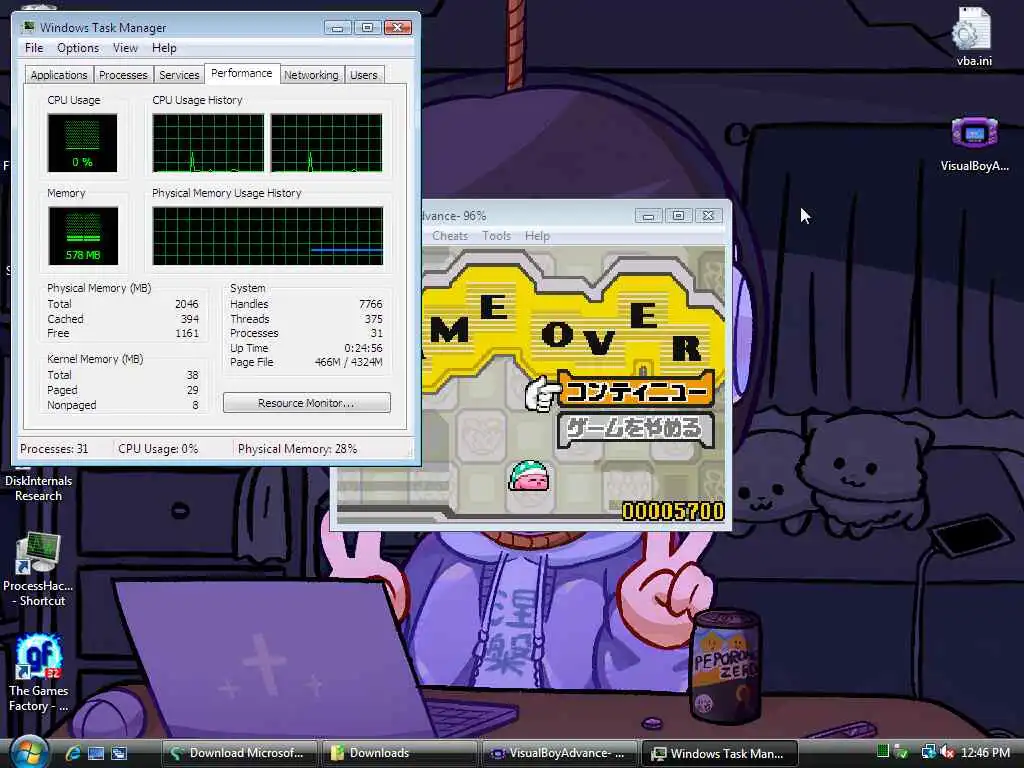Click Show Desktop quick launch icon
The image size is (1024, 768).
(x=96, y=753)
